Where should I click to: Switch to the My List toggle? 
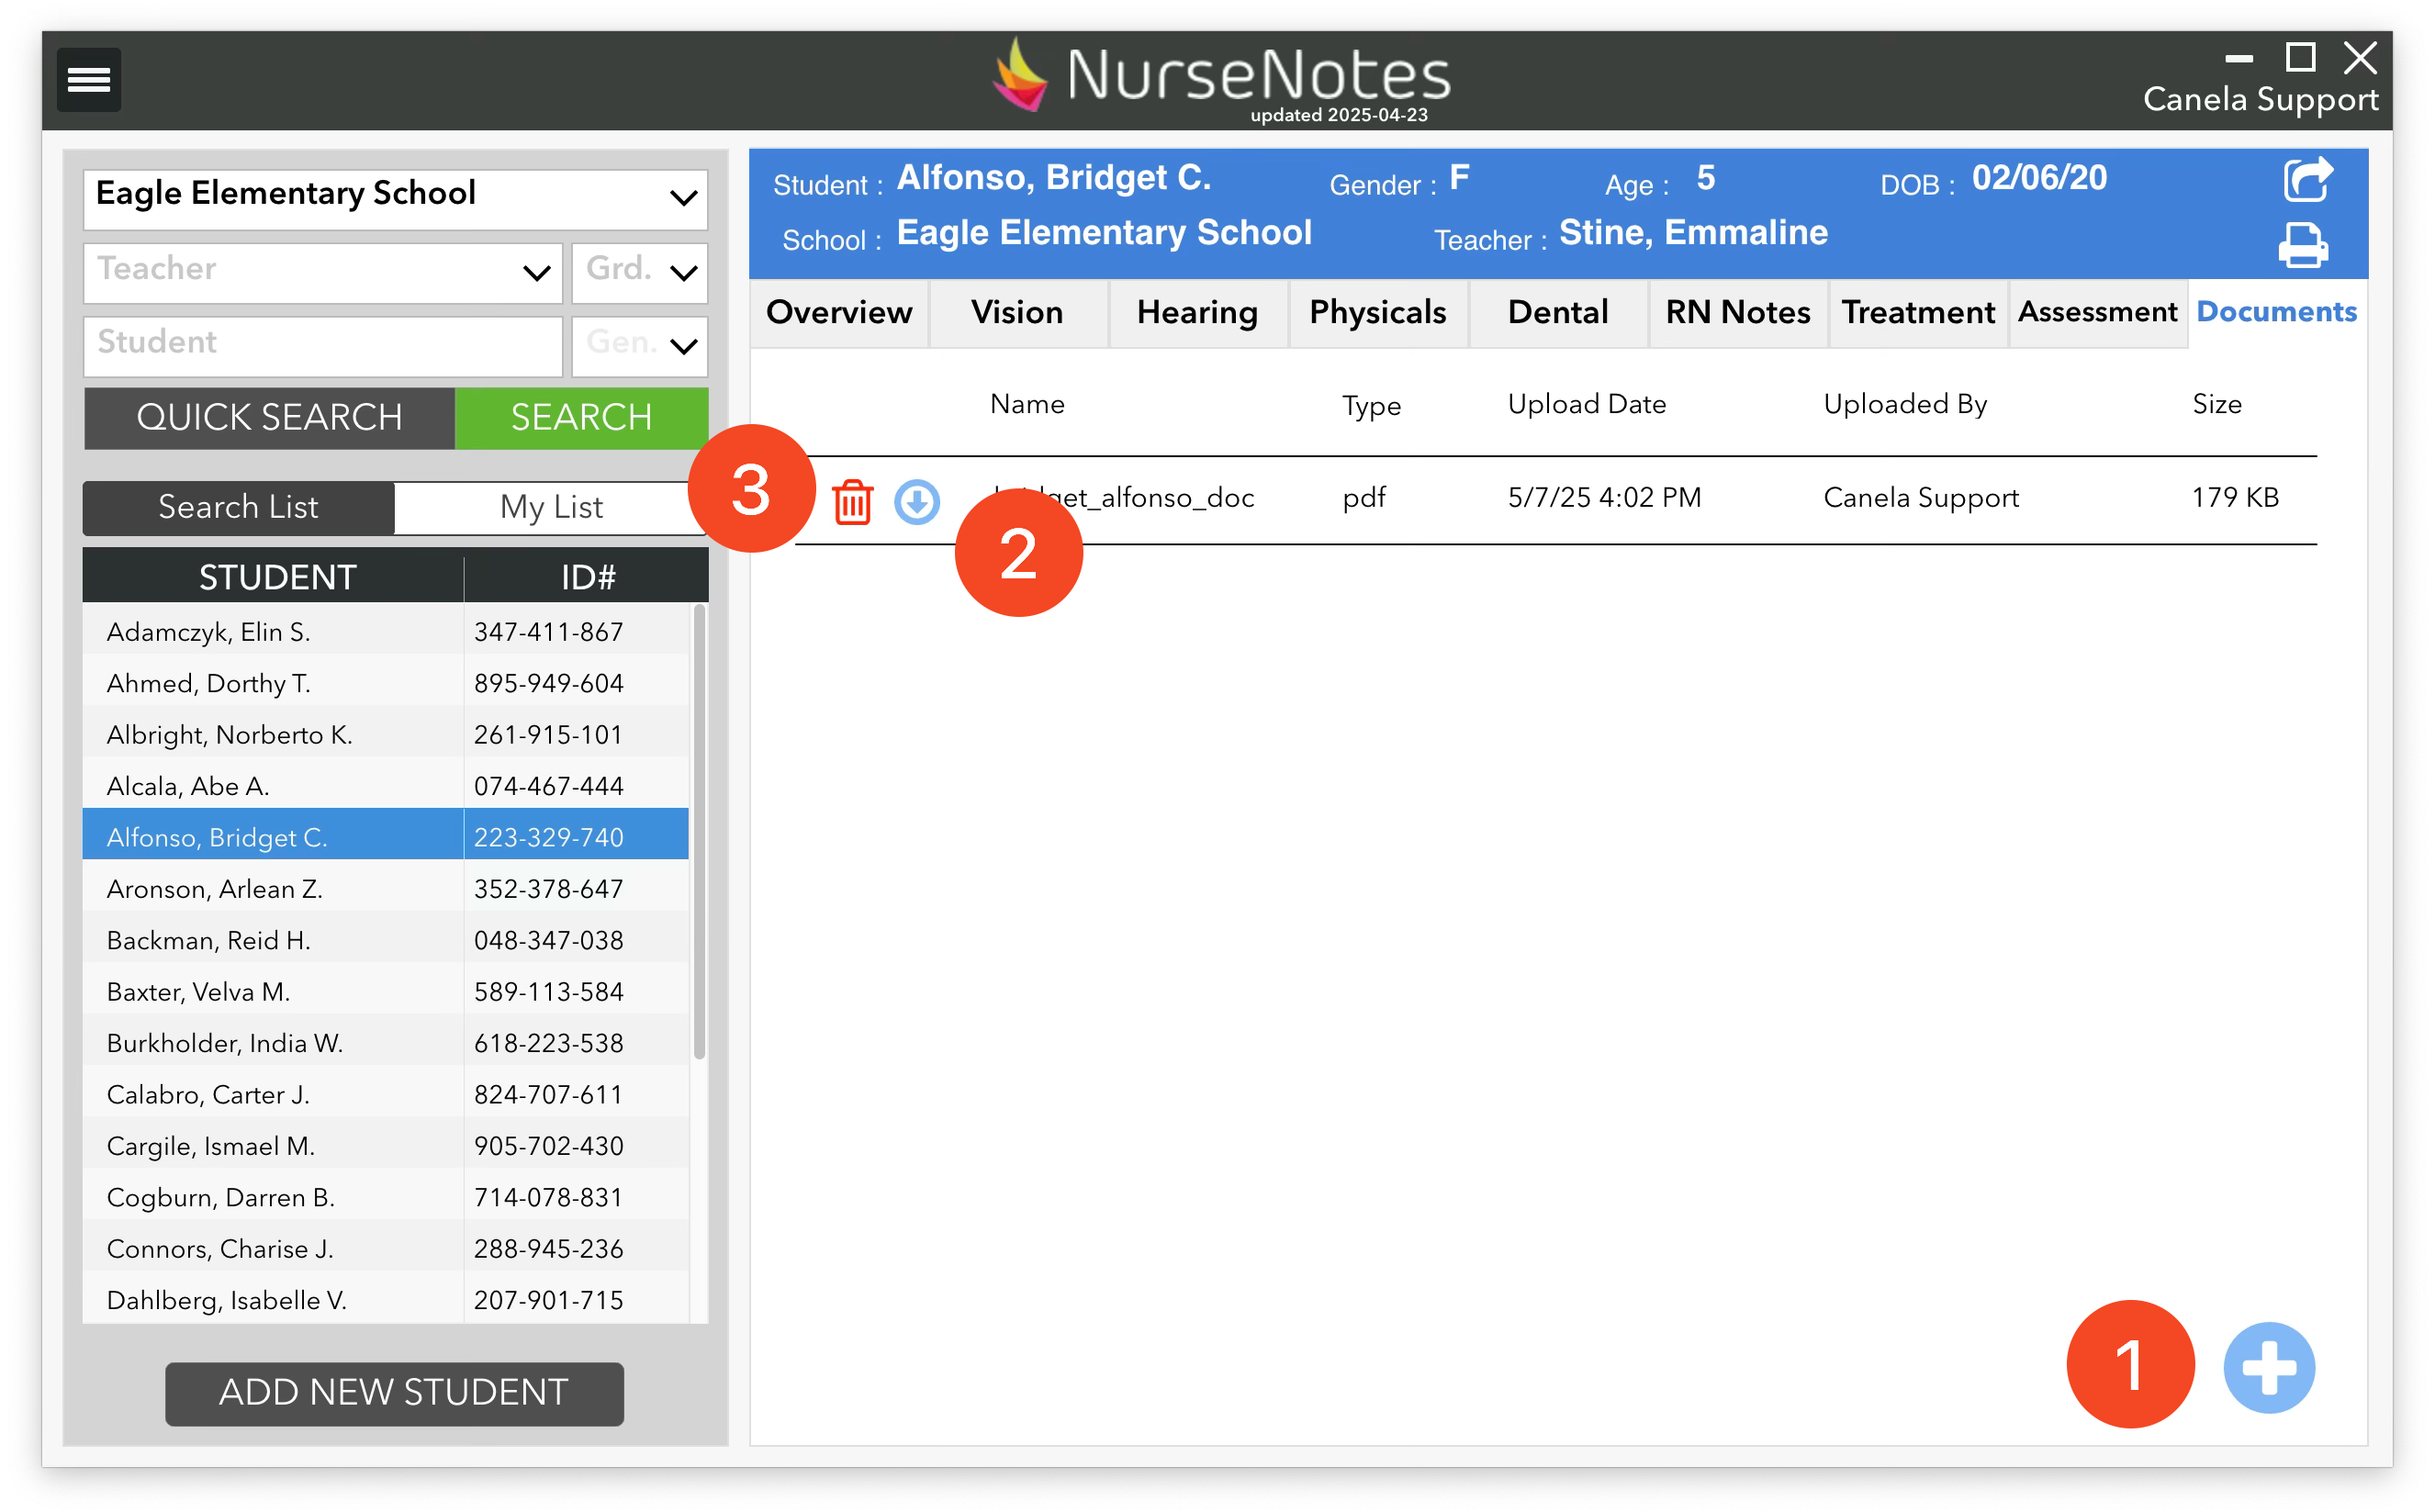click(550, 507)
